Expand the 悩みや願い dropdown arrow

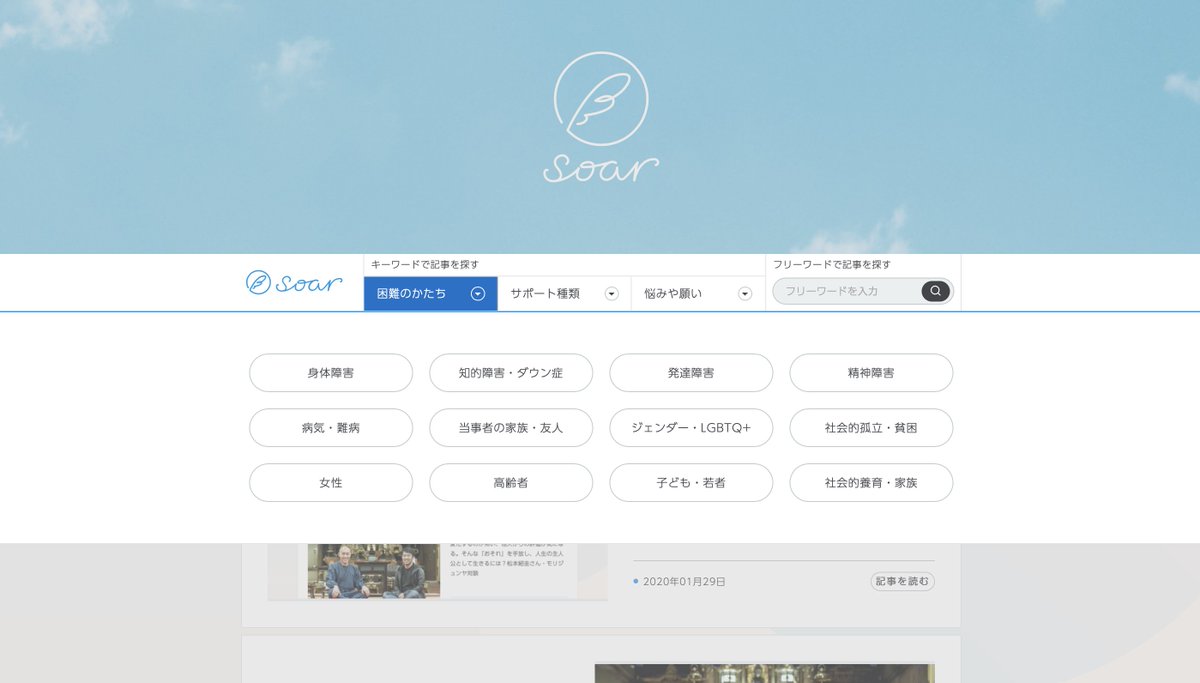point(745,294)
